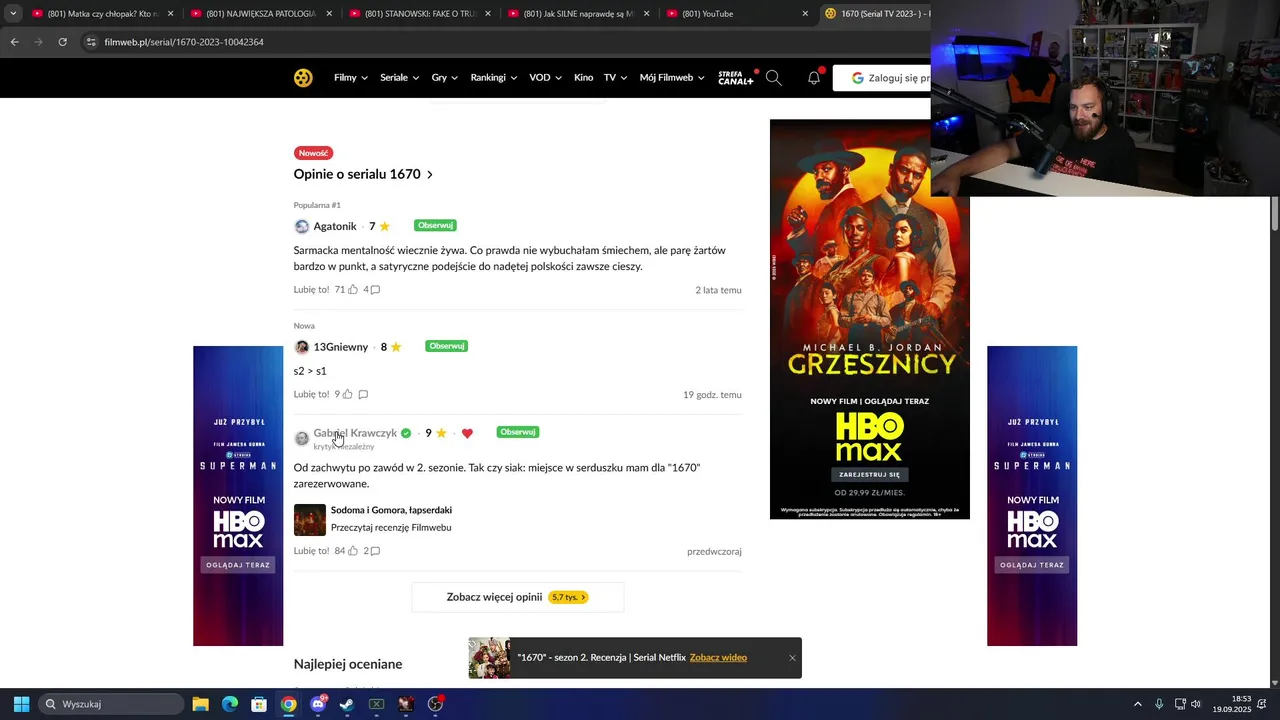Open Microsoft Edge from taskbar
The image size is (1280, 720).
[230, 704]
